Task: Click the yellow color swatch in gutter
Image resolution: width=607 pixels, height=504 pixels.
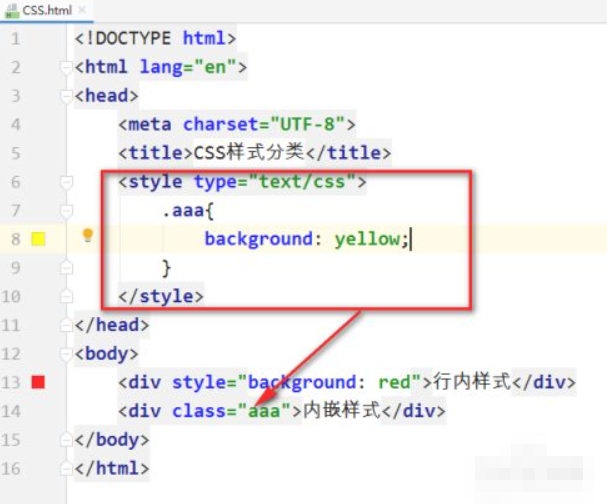Action: (x=39, y=239)
